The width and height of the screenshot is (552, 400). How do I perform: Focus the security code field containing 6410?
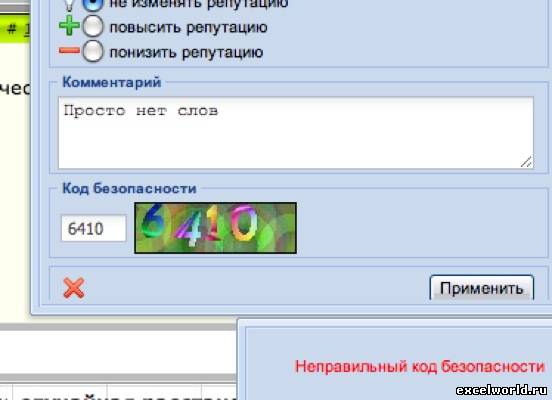94,229
